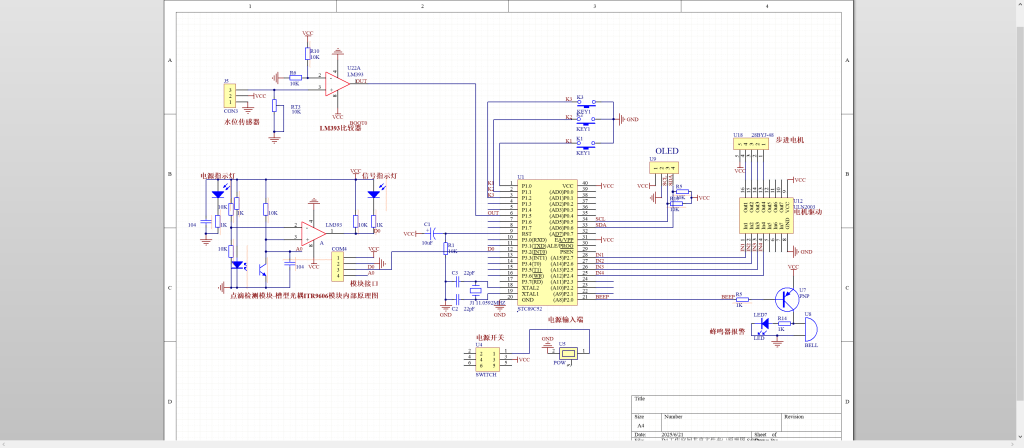The image size is (1024, 448).
Task: Click the top push-button switch K3
Action: pyautogui.click(x=584, y=101)
